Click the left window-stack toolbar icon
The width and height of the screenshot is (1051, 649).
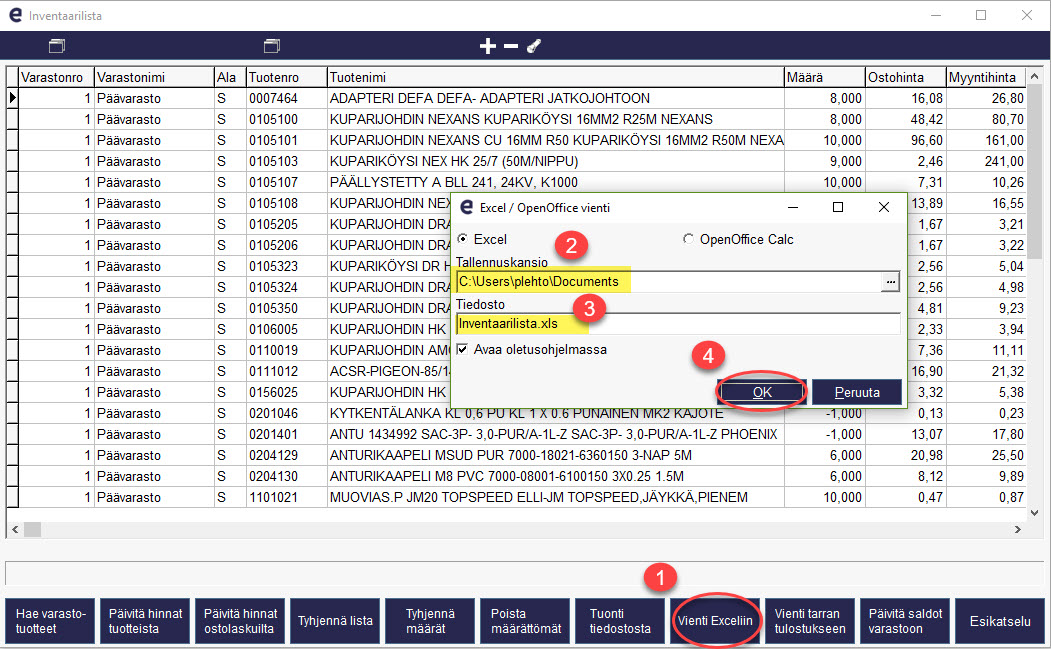point(57,46)
